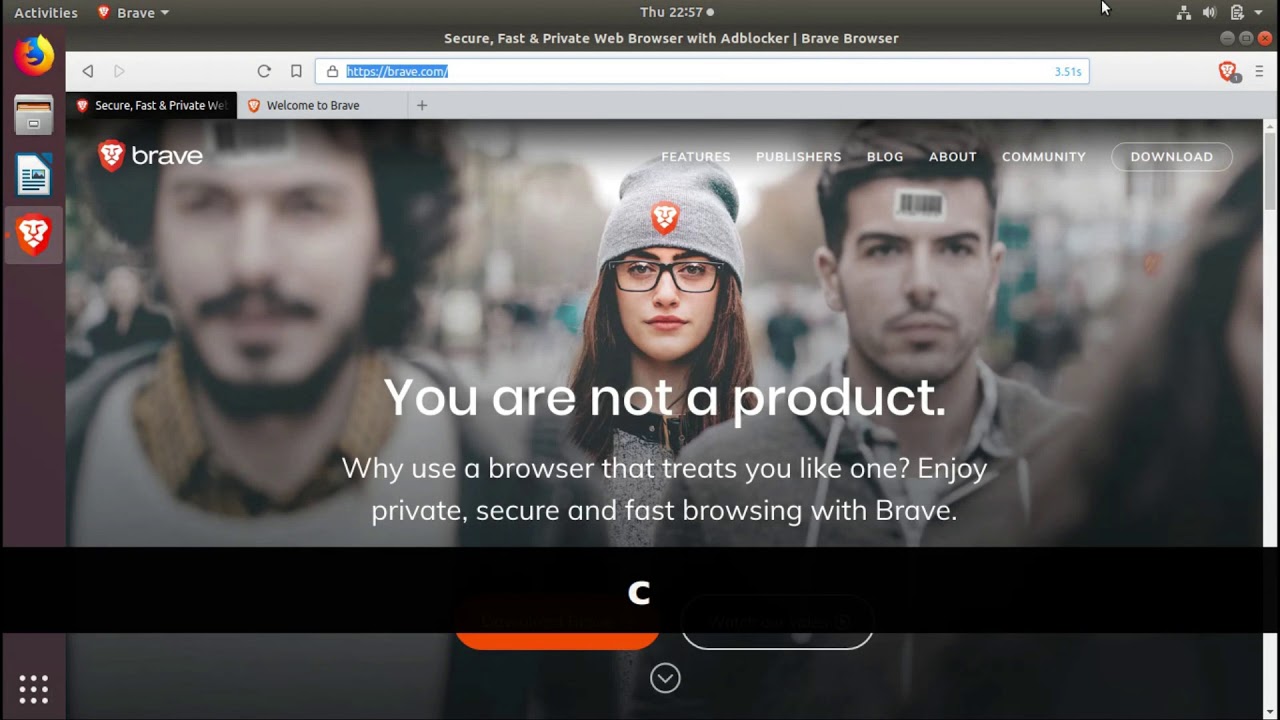The width and height of the screenshot is (1280, 720).
Task: Click the https://brave.com/ address field
Action: [x=700, y=71]
